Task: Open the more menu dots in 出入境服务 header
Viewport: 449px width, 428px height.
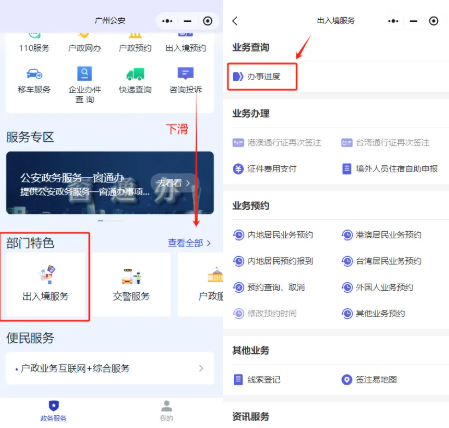Action: coord(393,21)
